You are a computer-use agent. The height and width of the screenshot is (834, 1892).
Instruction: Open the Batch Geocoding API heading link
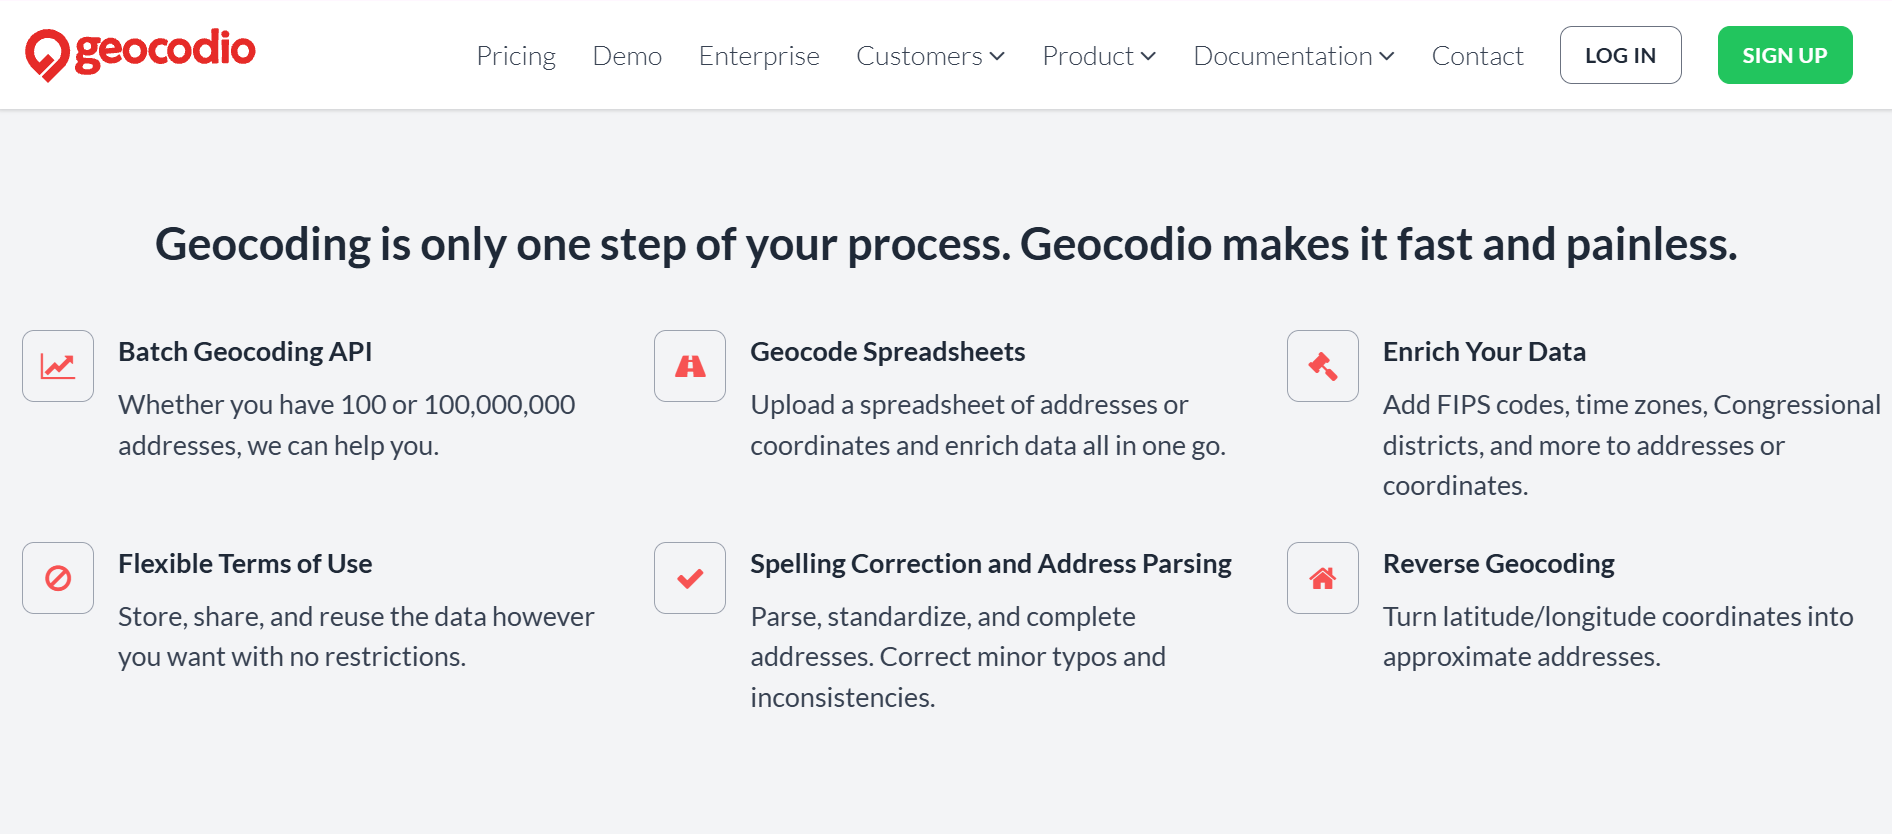[245, 351]
